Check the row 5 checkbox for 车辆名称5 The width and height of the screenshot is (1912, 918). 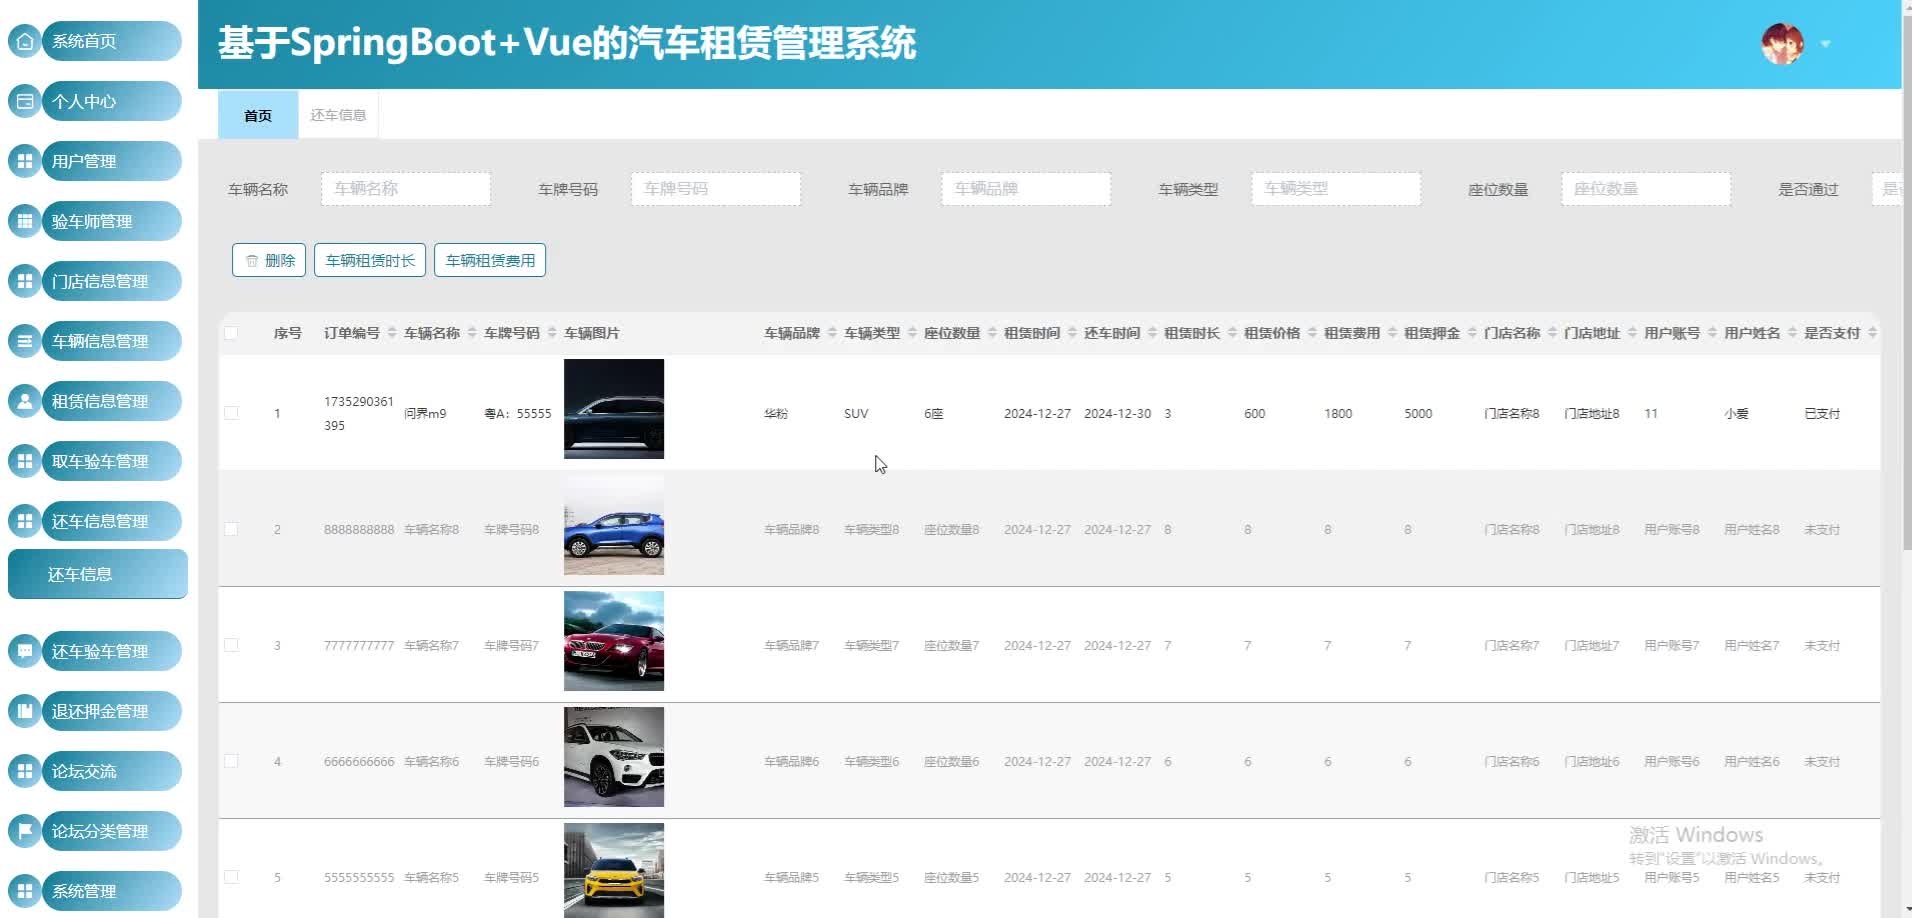coord(231,877)
